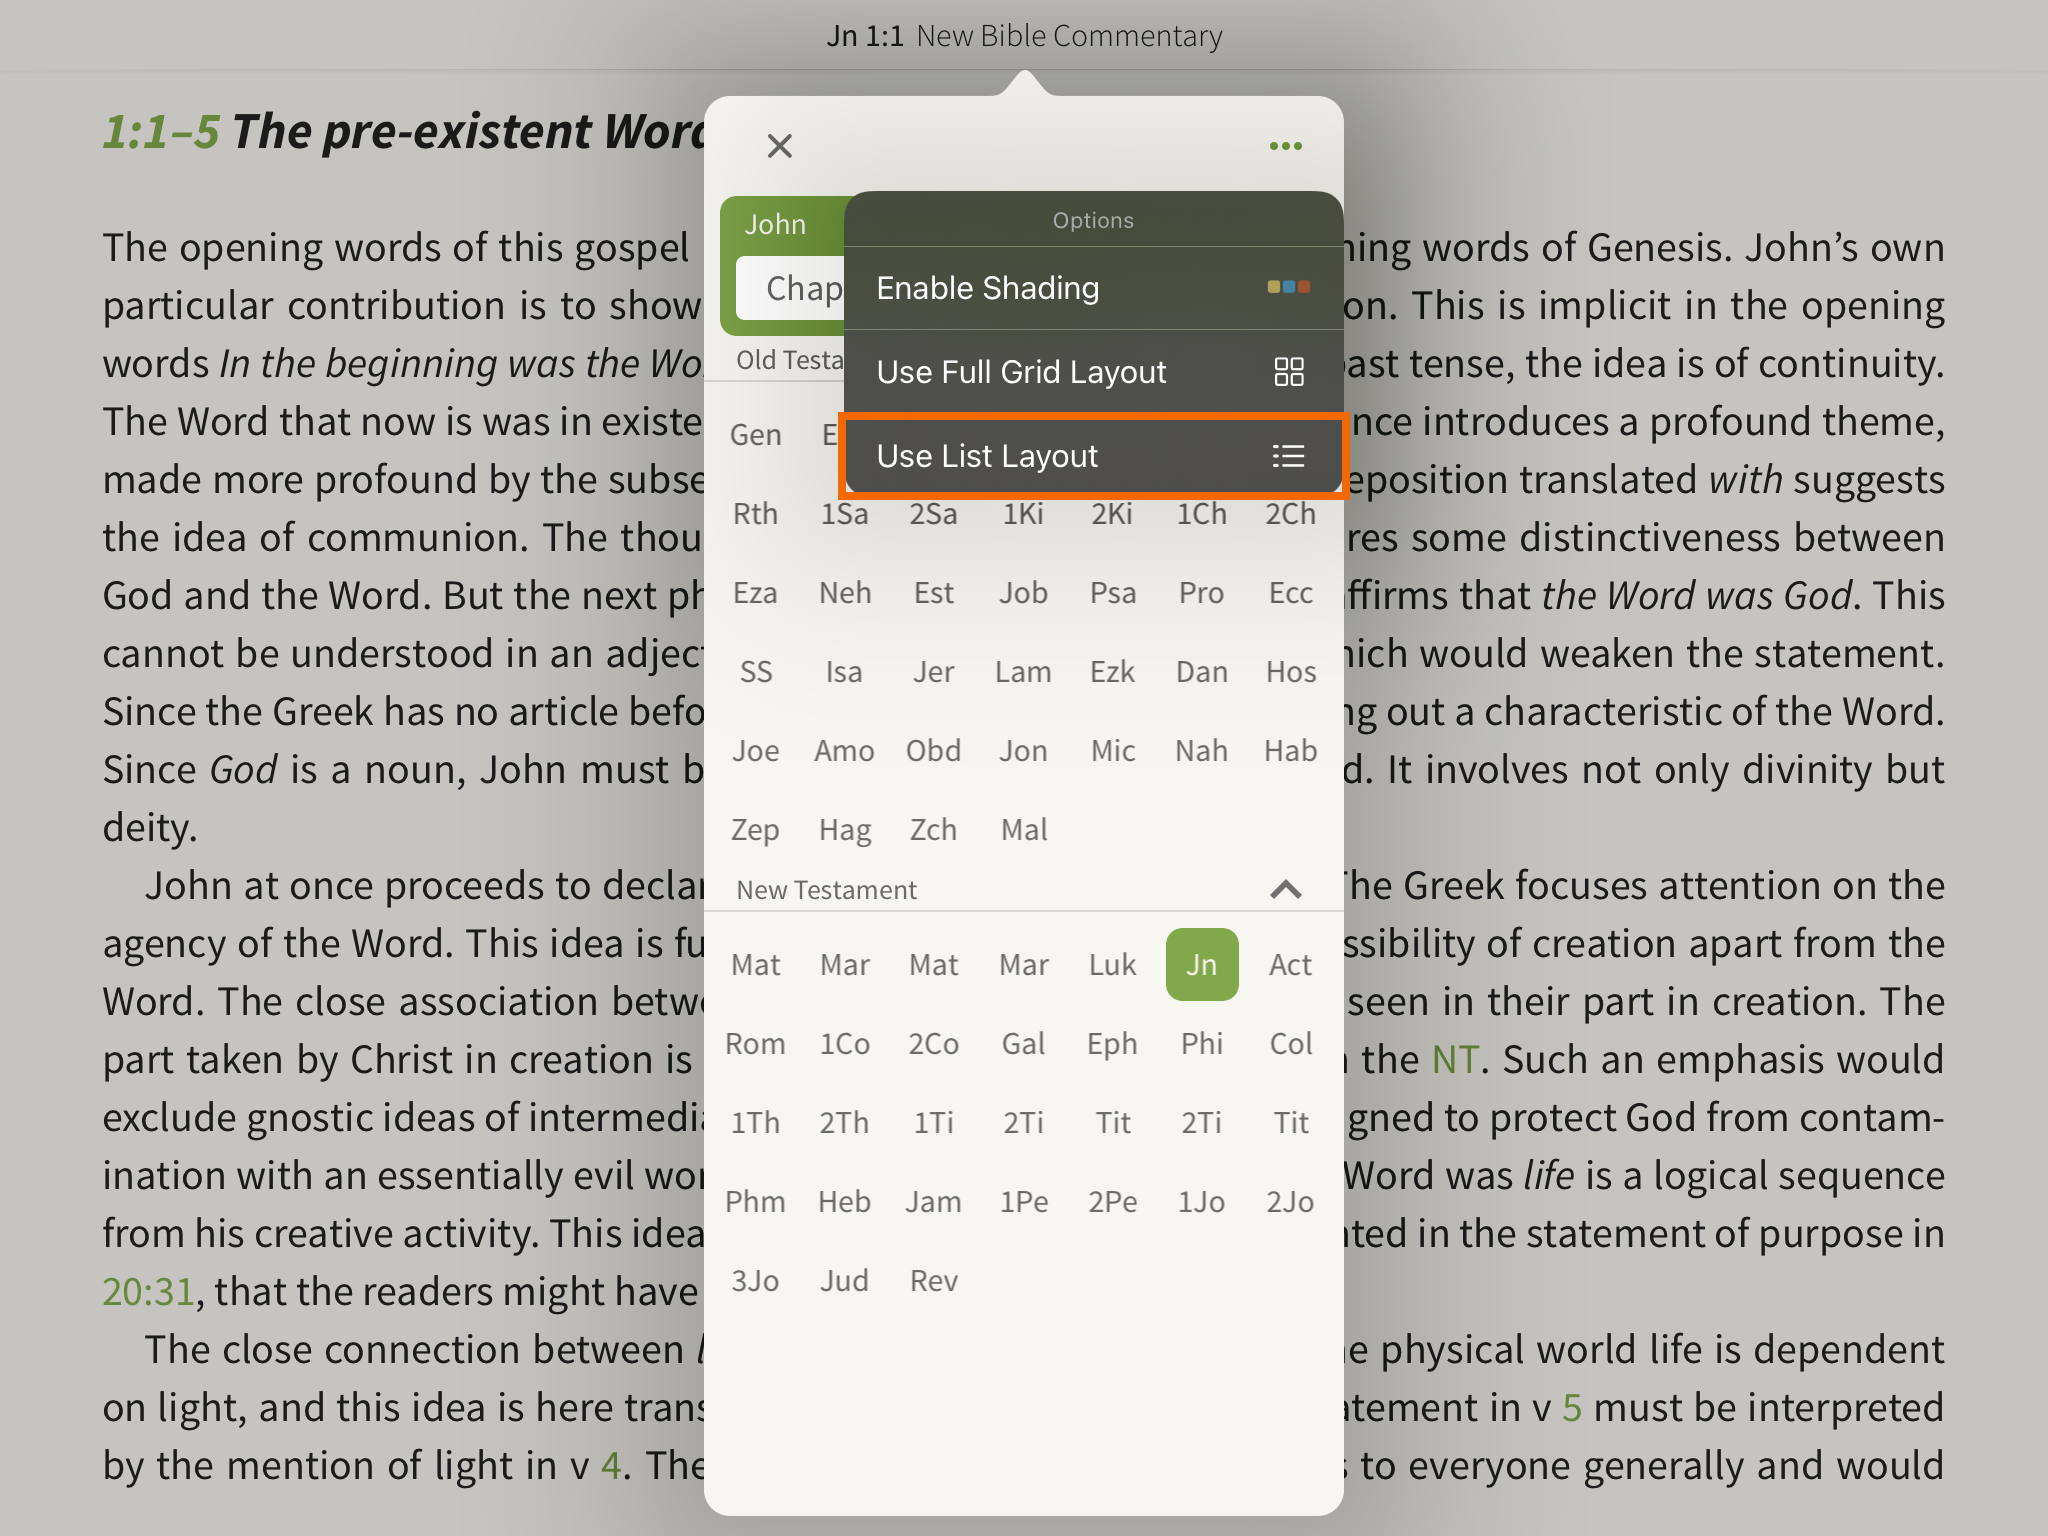The width and height of the screenshot is (2048, 1536).
Task: Select Psa book
Action: point(1112,593)
